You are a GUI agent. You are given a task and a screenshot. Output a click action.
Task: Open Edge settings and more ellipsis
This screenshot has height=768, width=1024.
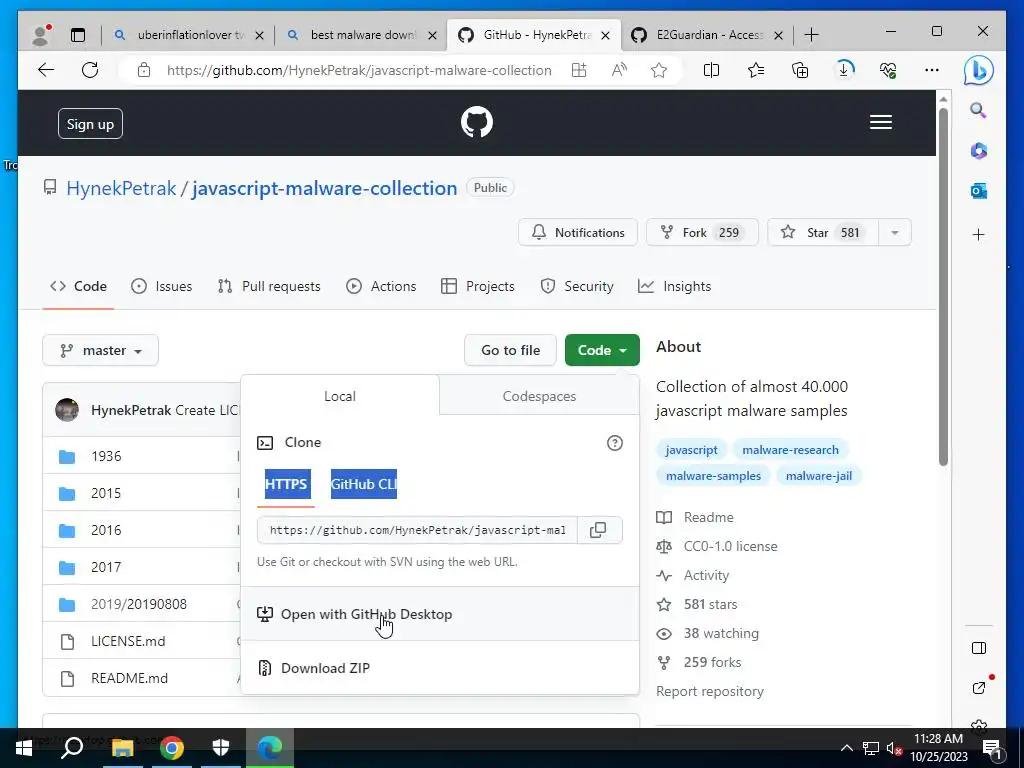[932, 70]
